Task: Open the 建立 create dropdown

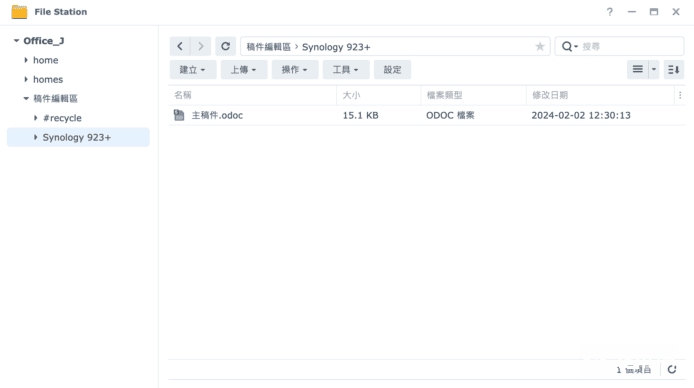Action: click(x=193, y=69)
